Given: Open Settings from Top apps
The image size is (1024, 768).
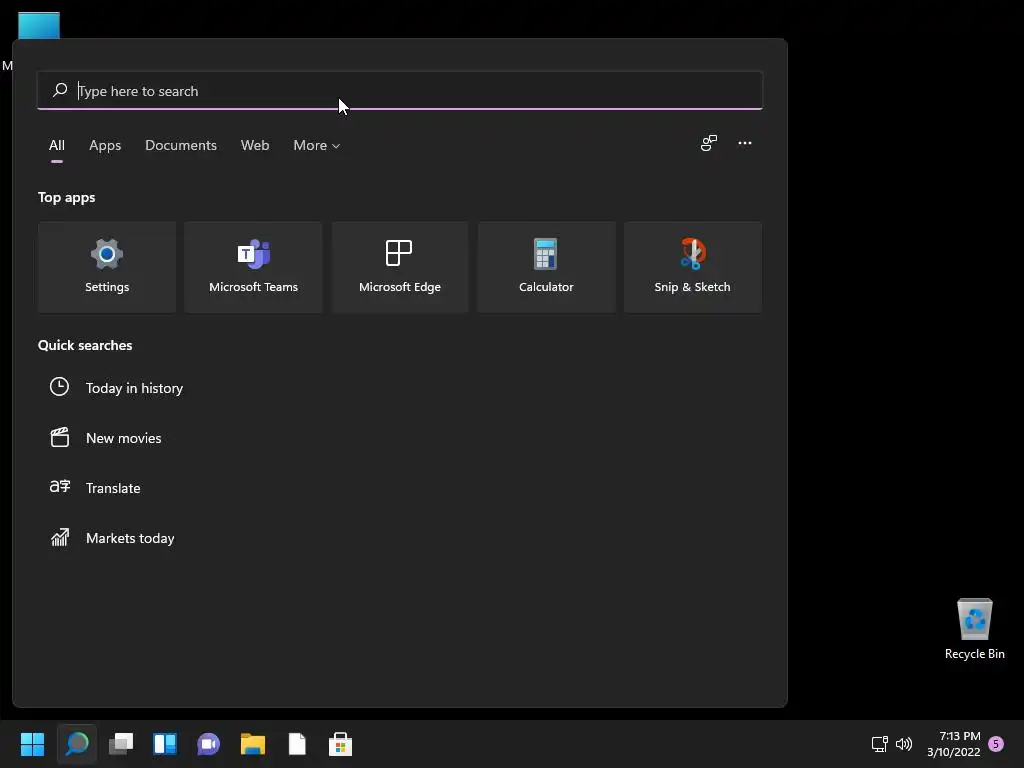Looking at the screenshot, I should click(x=106, y=267).
